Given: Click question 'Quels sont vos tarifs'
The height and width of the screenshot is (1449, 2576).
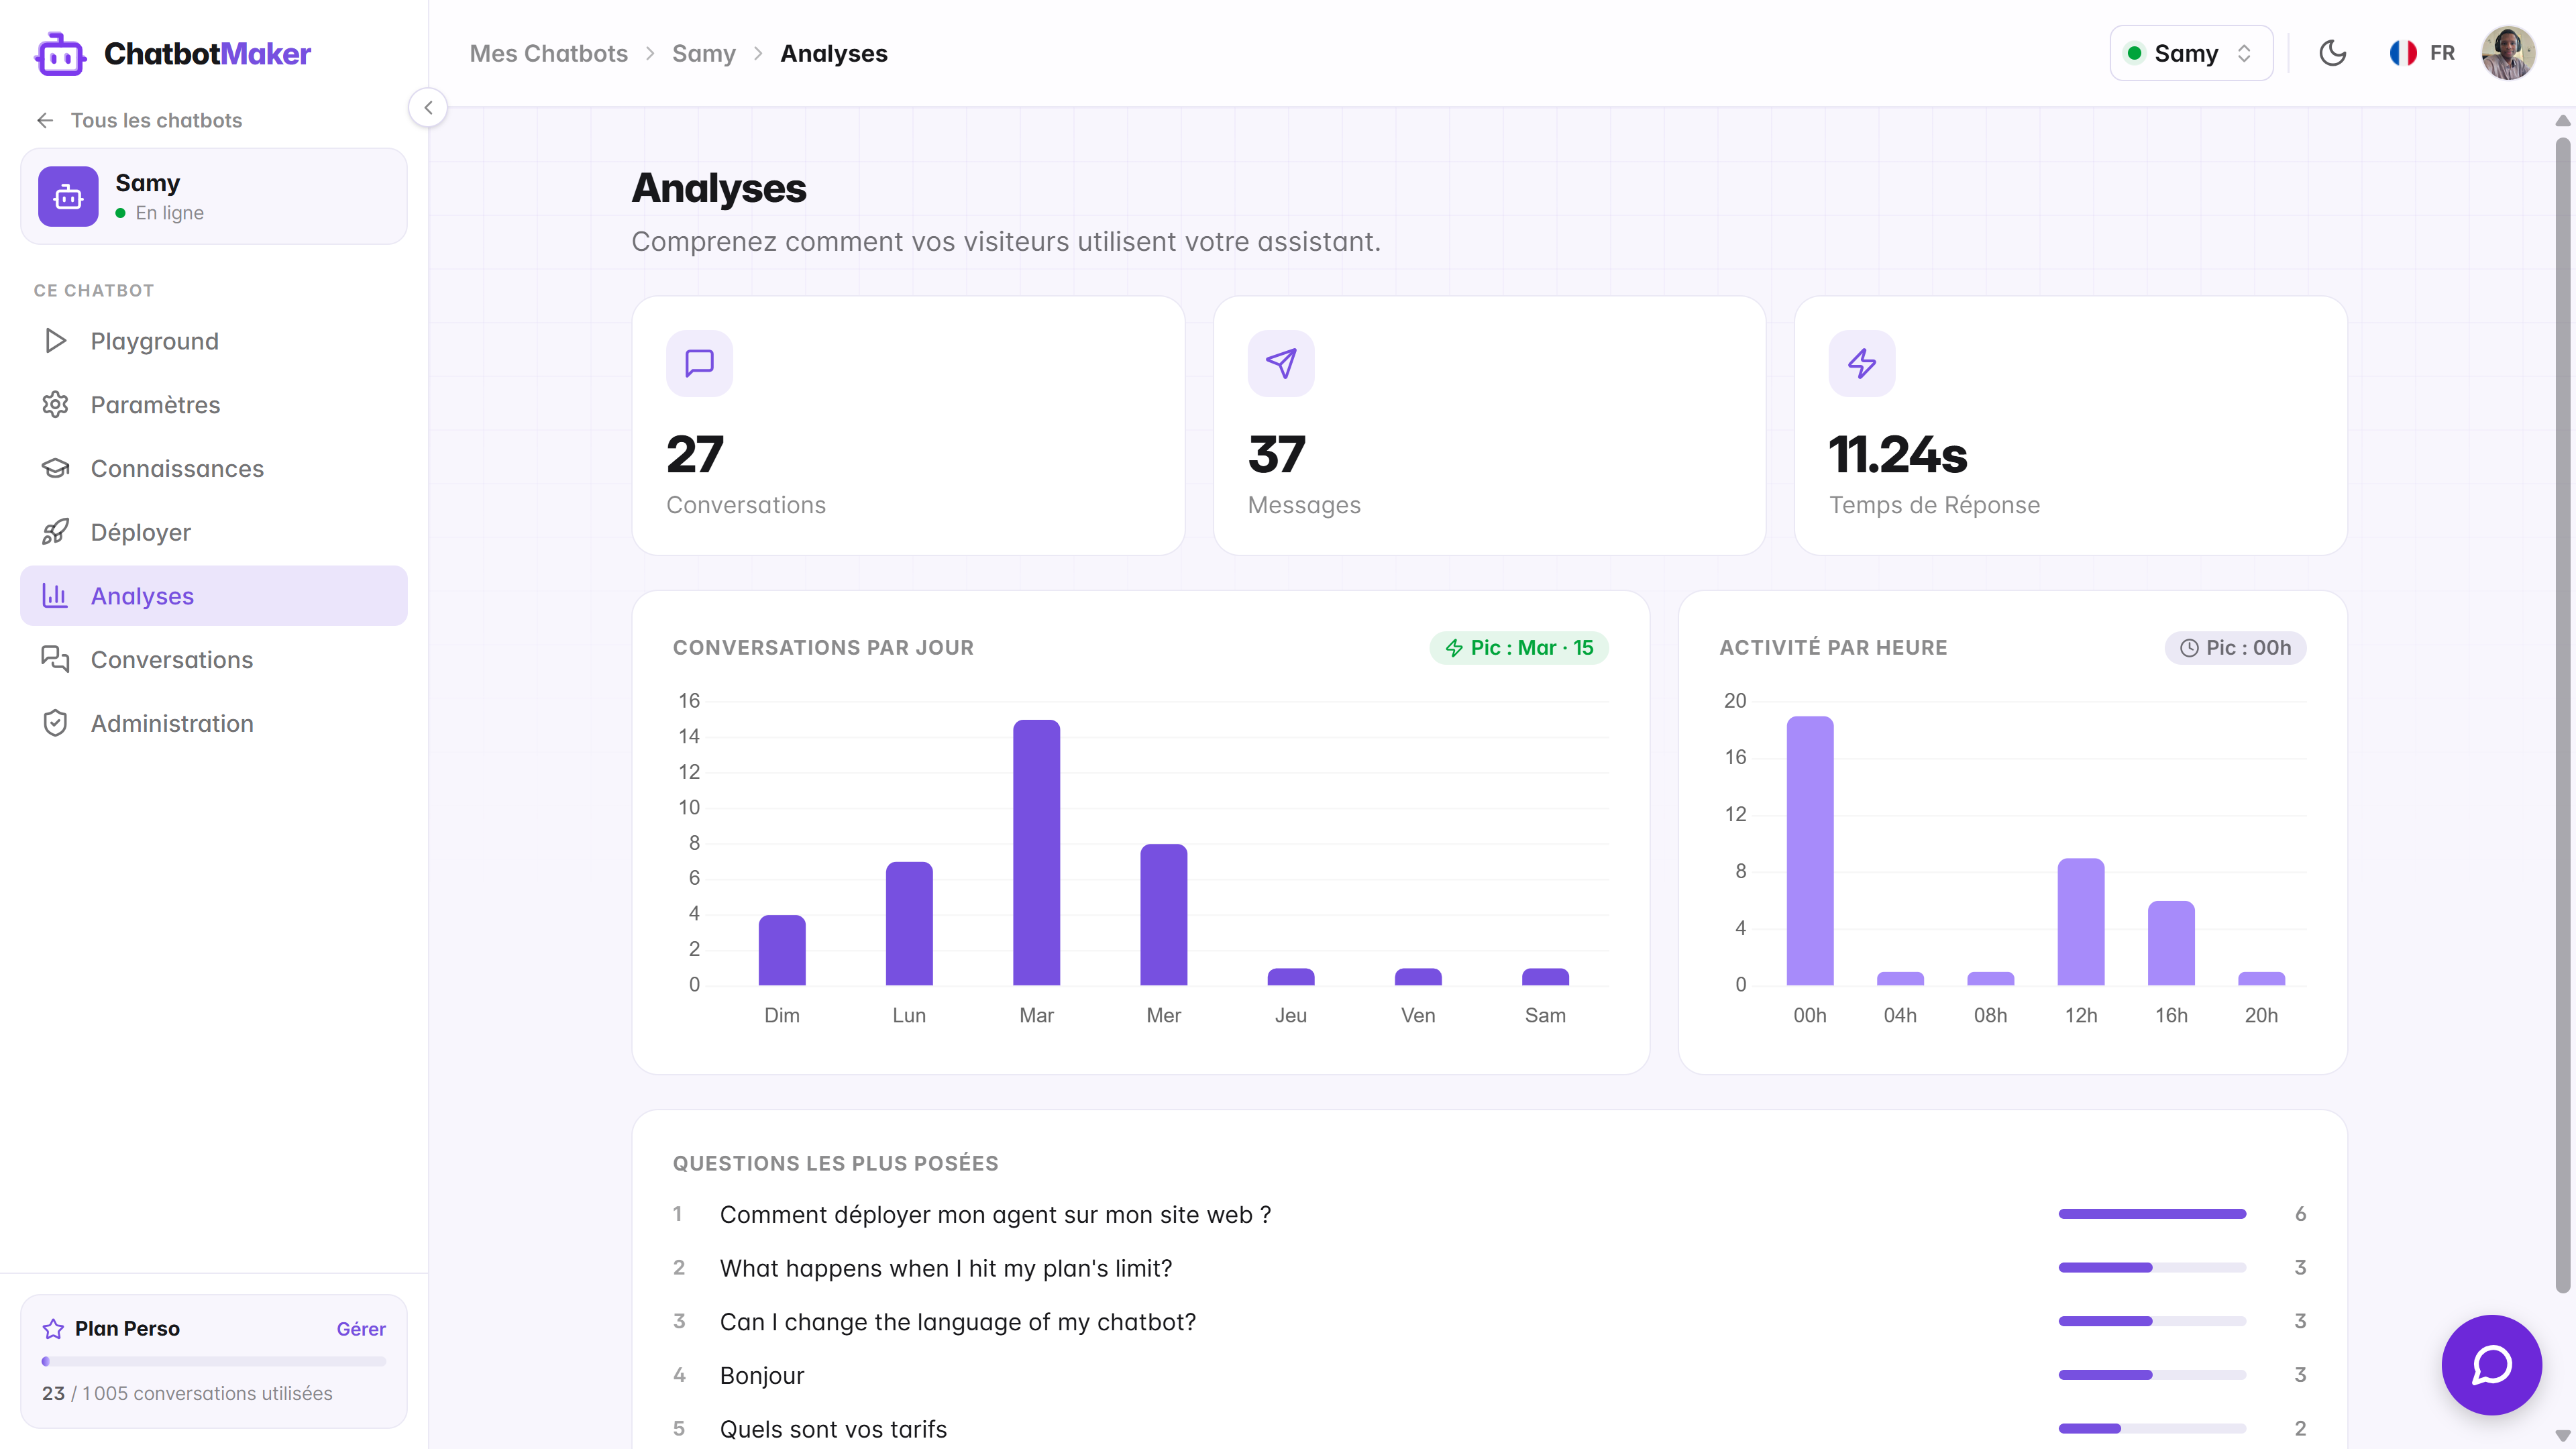Looking at the screenshot, I should pos(833,1429).
